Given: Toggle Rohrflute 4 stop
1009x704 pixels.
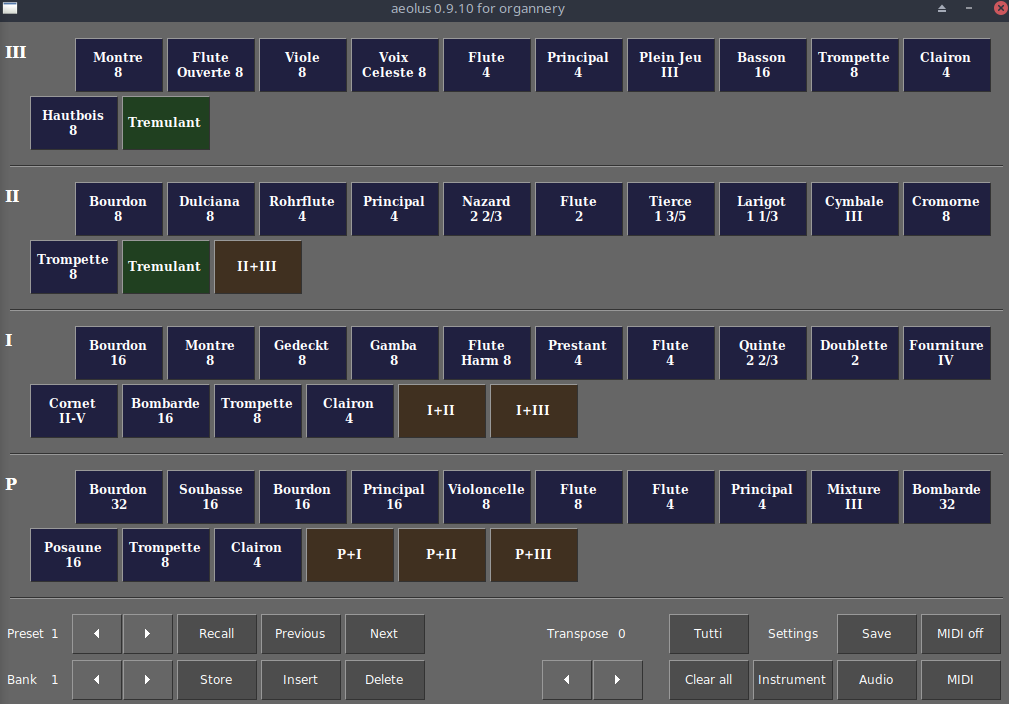Looking at the screenshot, I should 303,209.
